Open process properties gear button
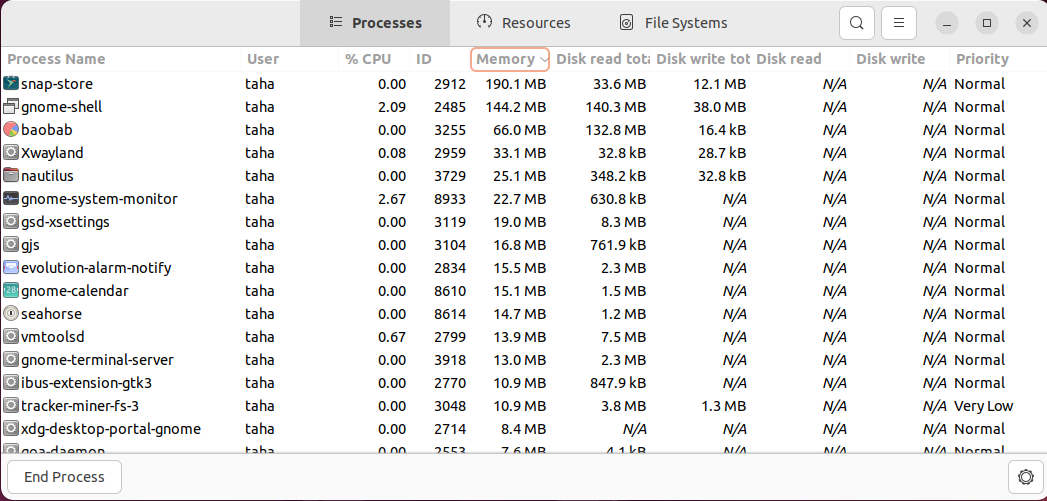 (1026, 477)
